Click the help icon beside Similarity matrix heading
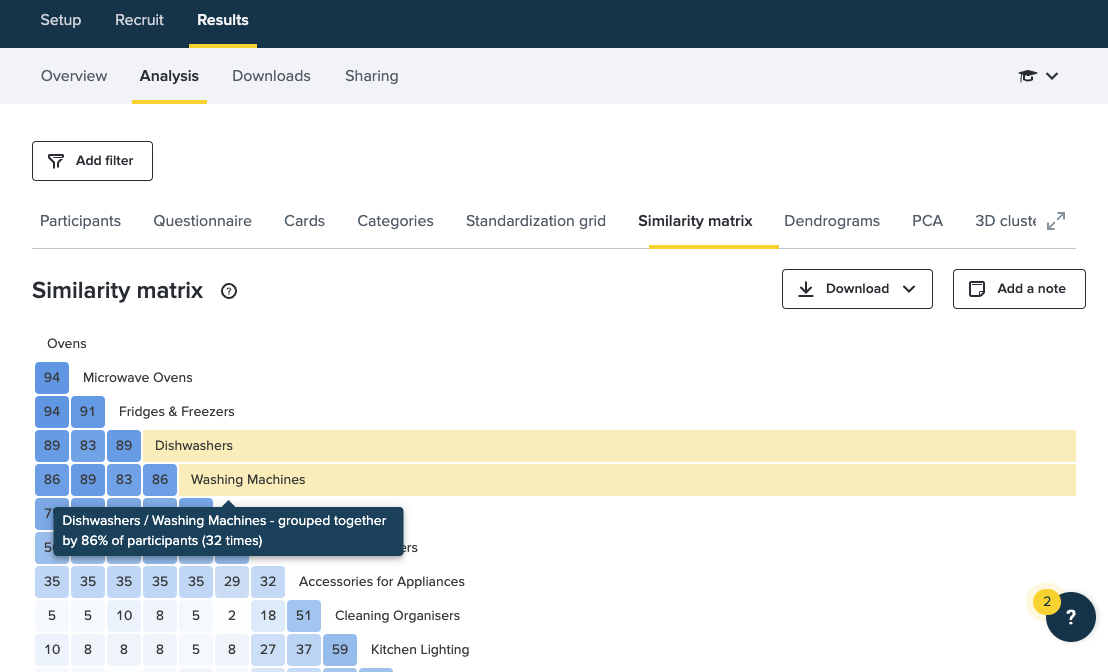 tap(229, 291)
